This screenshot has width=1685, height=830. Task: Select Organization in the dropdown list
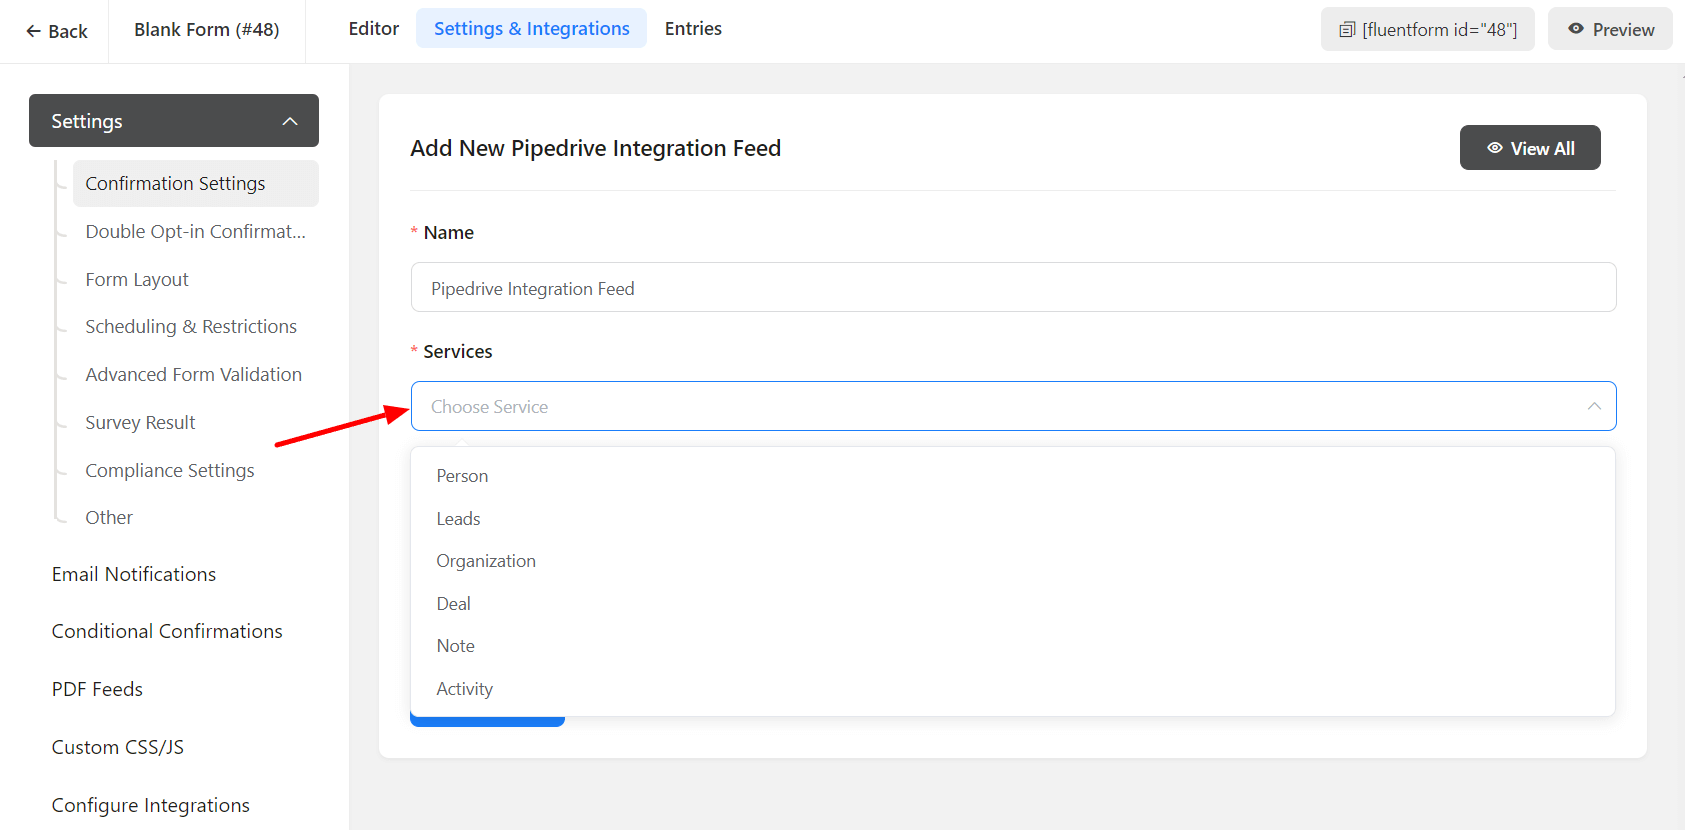click(x=486, y=561)
